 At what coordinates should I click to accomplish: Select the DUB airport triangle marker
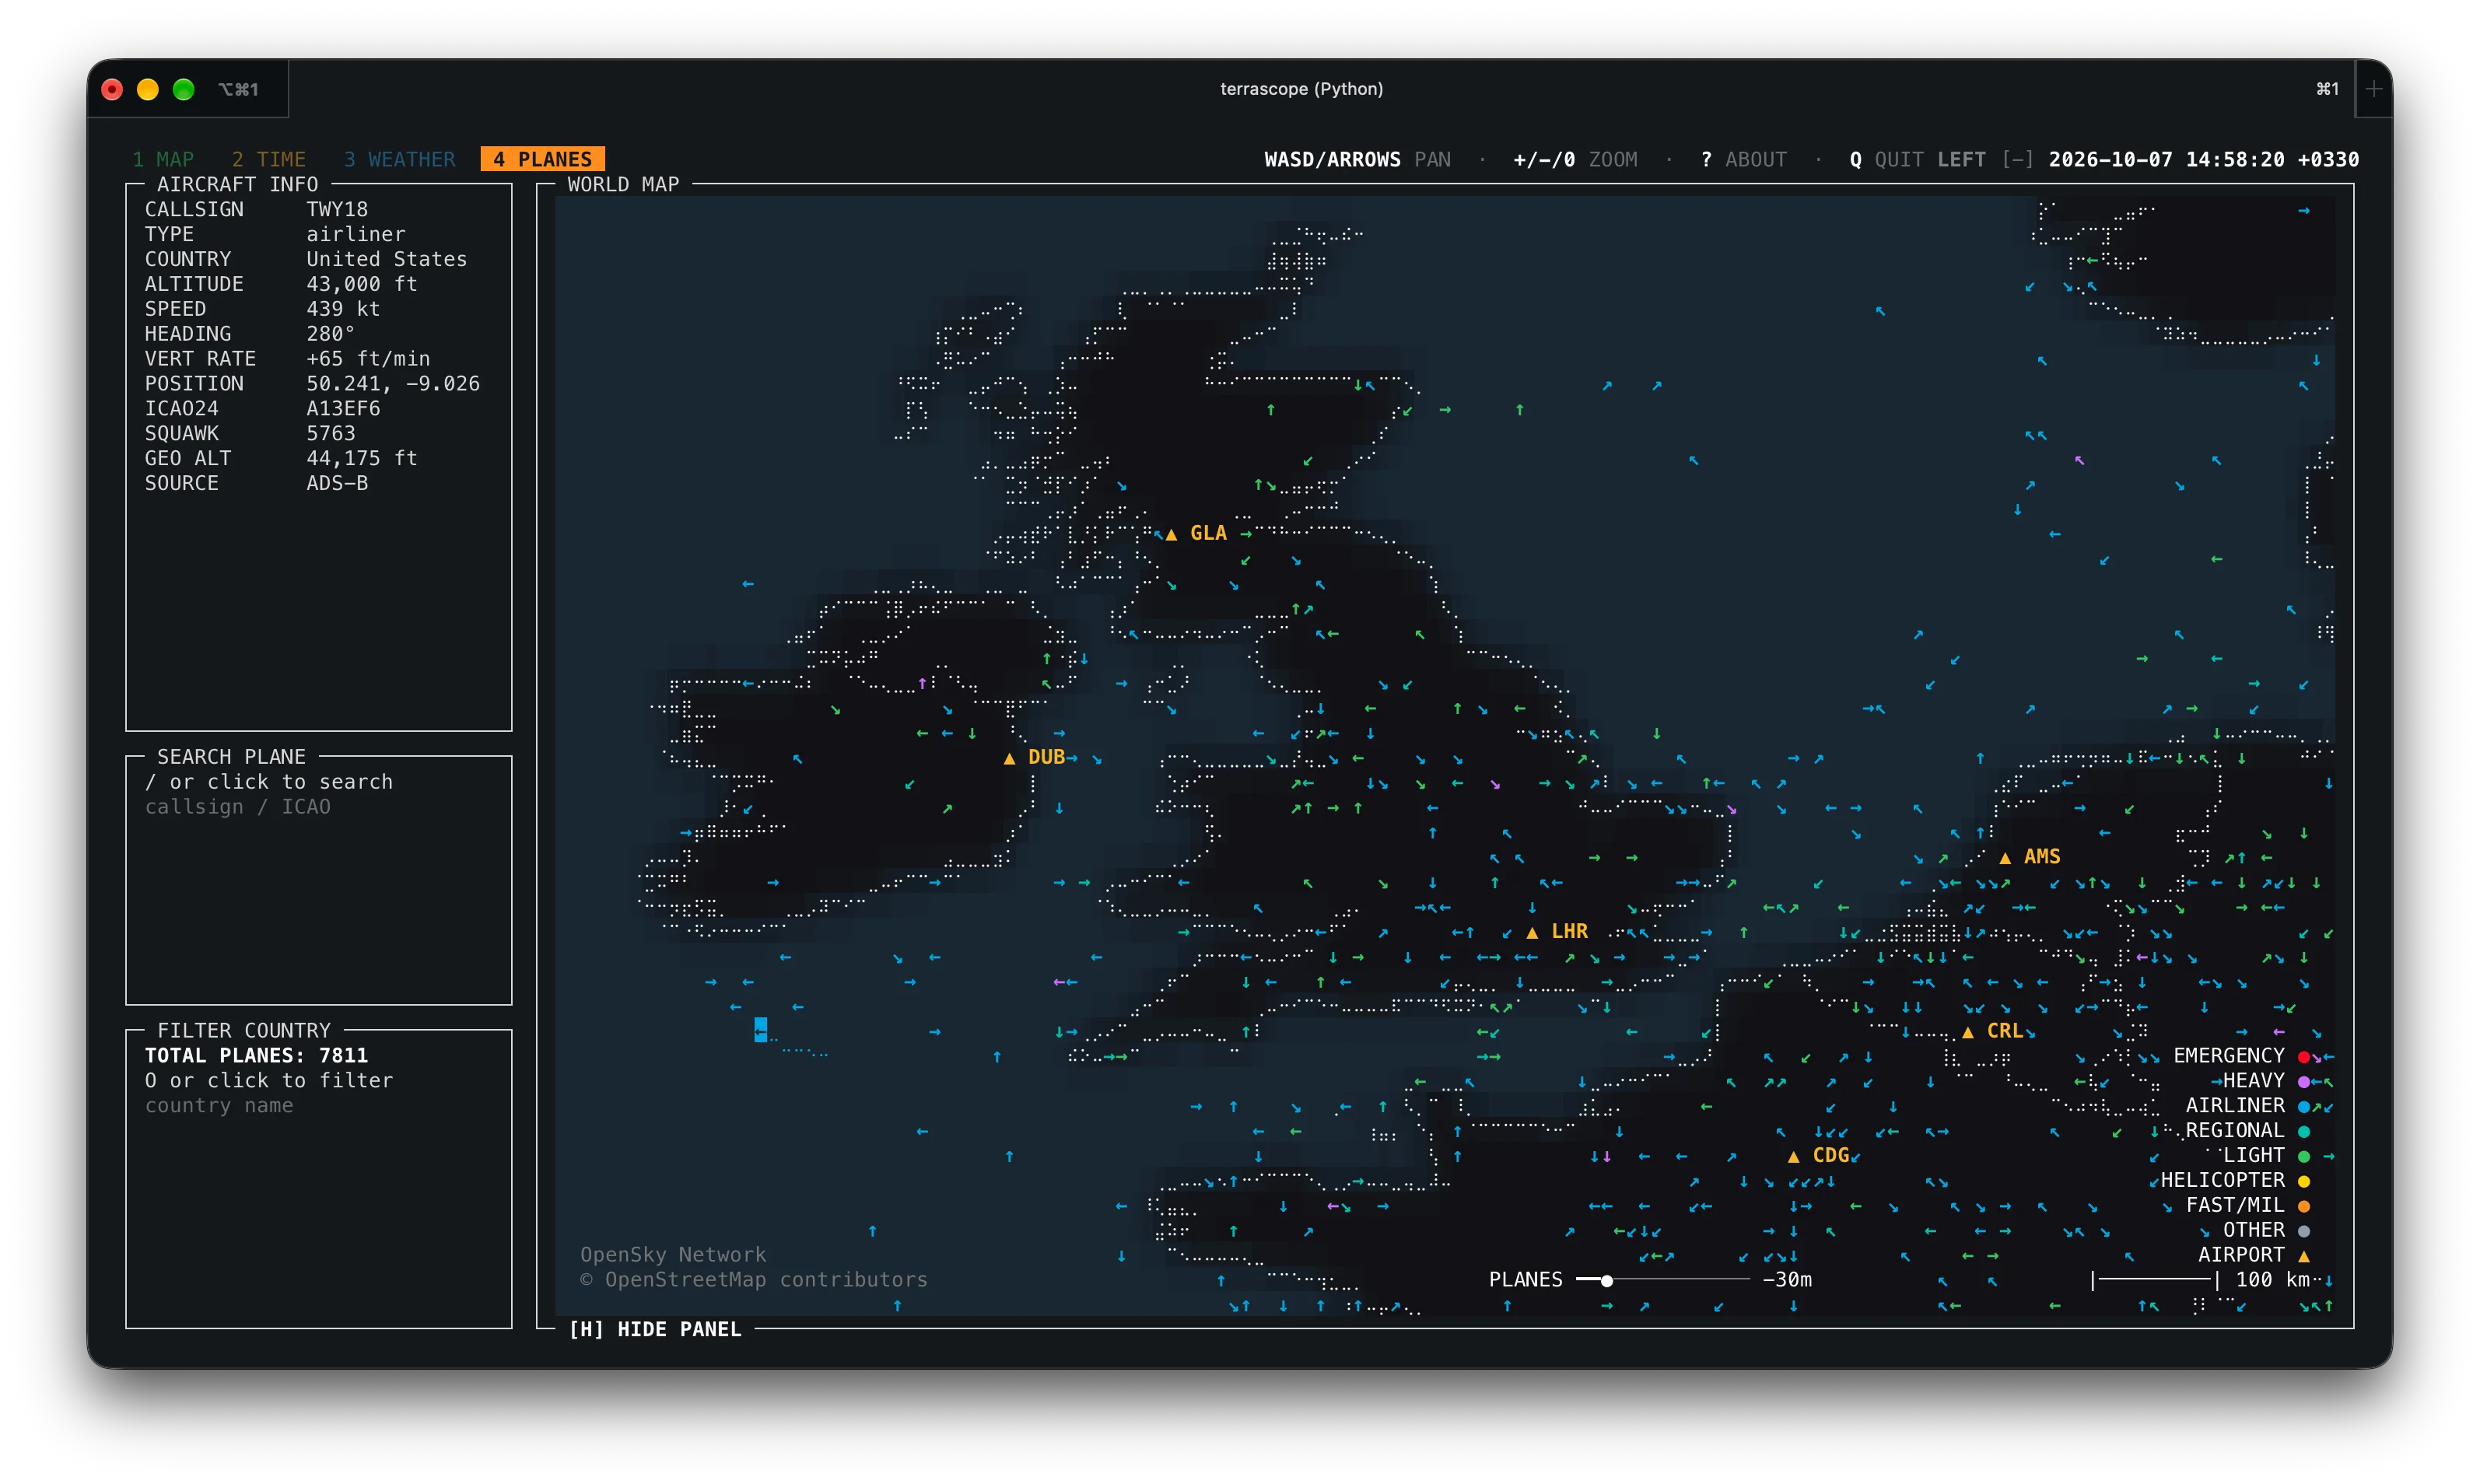pos(1009,758)
